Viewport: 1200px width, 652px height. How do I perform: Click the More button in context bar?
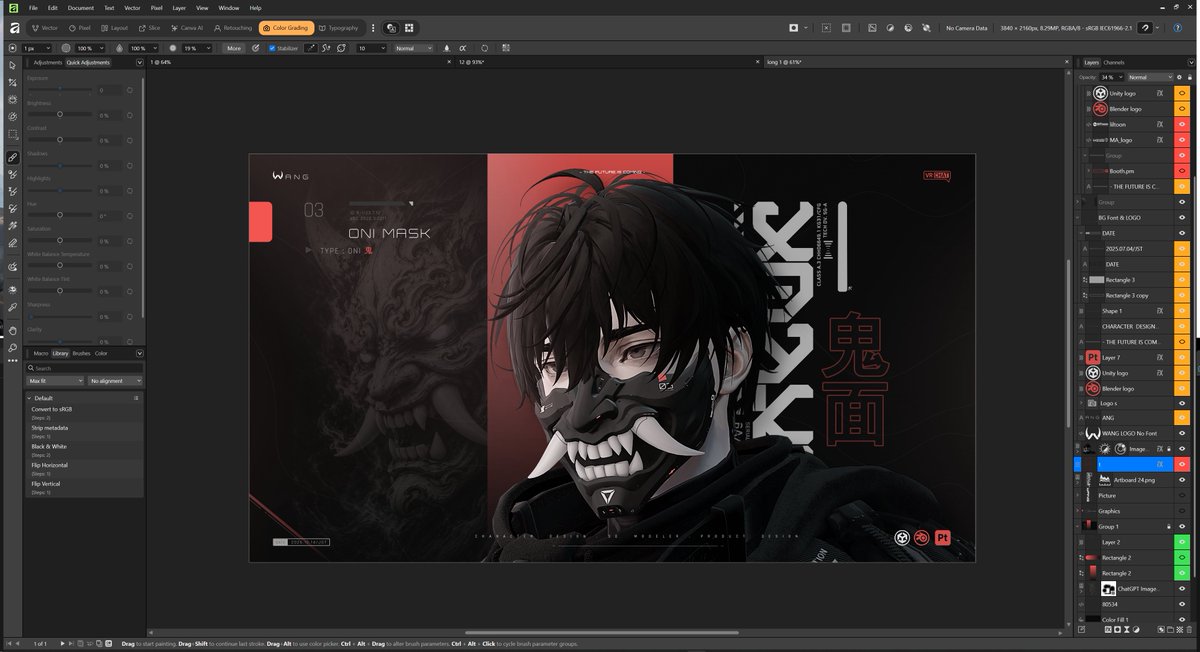pyautogui.click(x=234, y=48)
